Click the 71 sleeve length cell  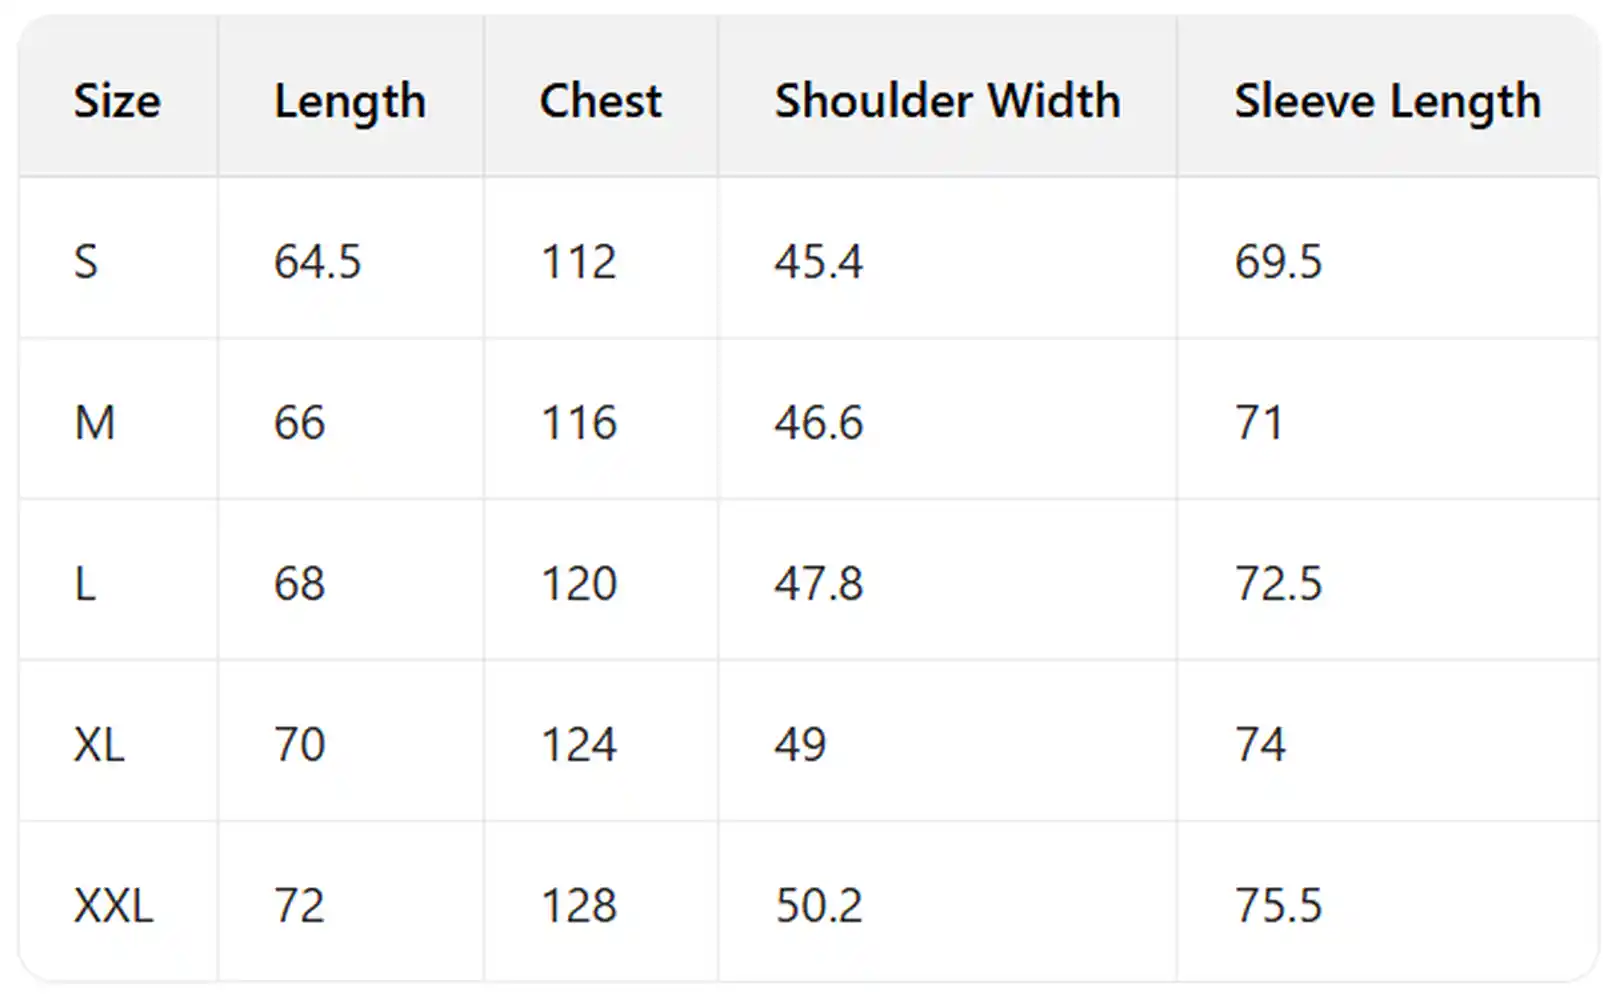click(x=1258, y=423)
